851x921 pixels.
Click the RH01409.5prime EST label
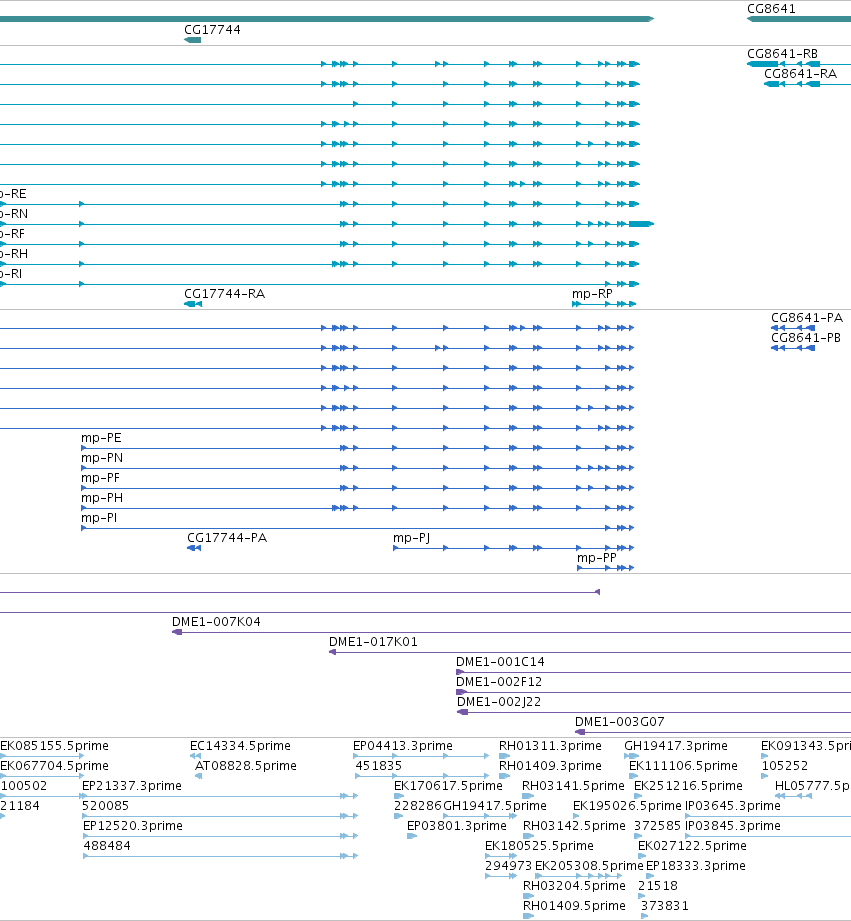coord(574,905)
